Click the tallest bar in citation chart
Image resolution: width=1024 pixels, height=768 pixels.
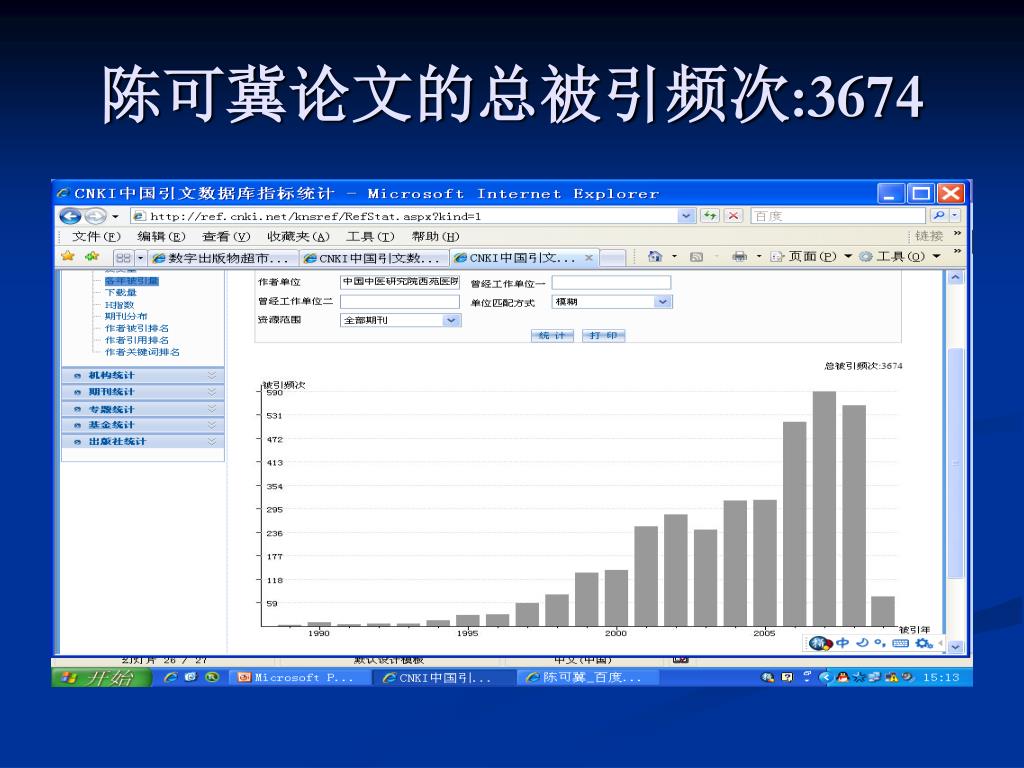[x=824, y=509]
